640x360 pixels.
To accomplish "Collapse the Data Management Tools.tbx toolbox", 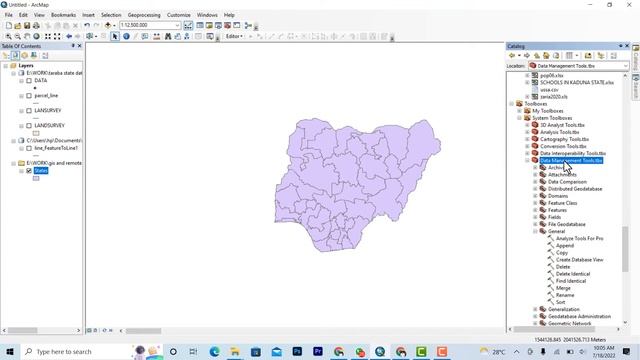I will tap(527, 160).
